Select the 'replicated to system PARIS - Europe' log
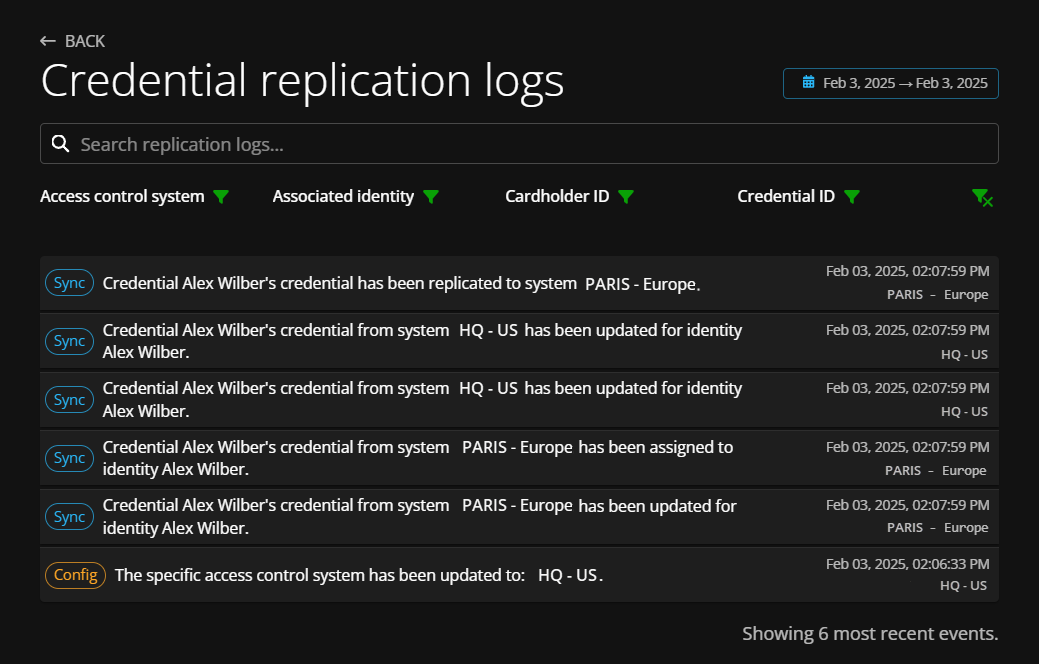This screenshot has height=664, width=1039. pyautogui.click(x=400, y=284)
